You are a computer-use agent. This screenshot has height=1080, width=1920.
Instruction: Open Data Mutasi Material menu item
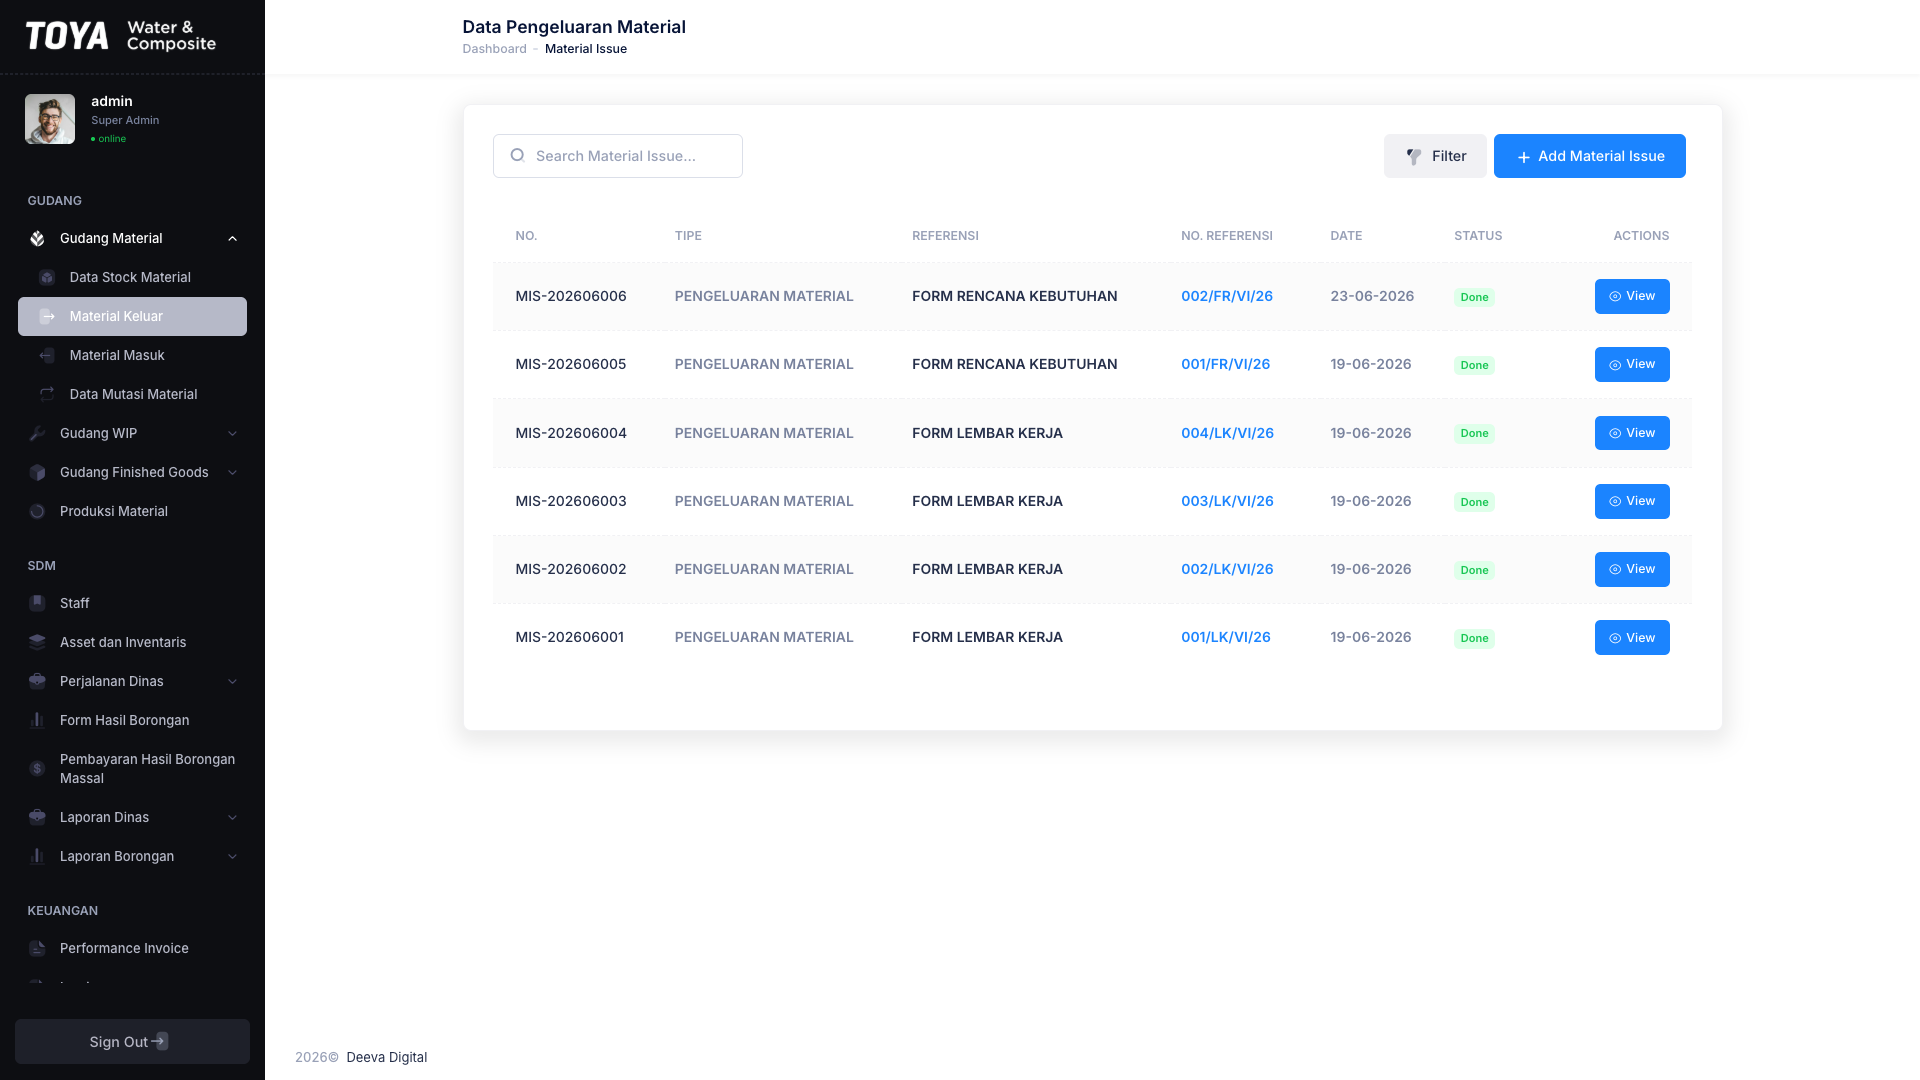click(132, 395)
